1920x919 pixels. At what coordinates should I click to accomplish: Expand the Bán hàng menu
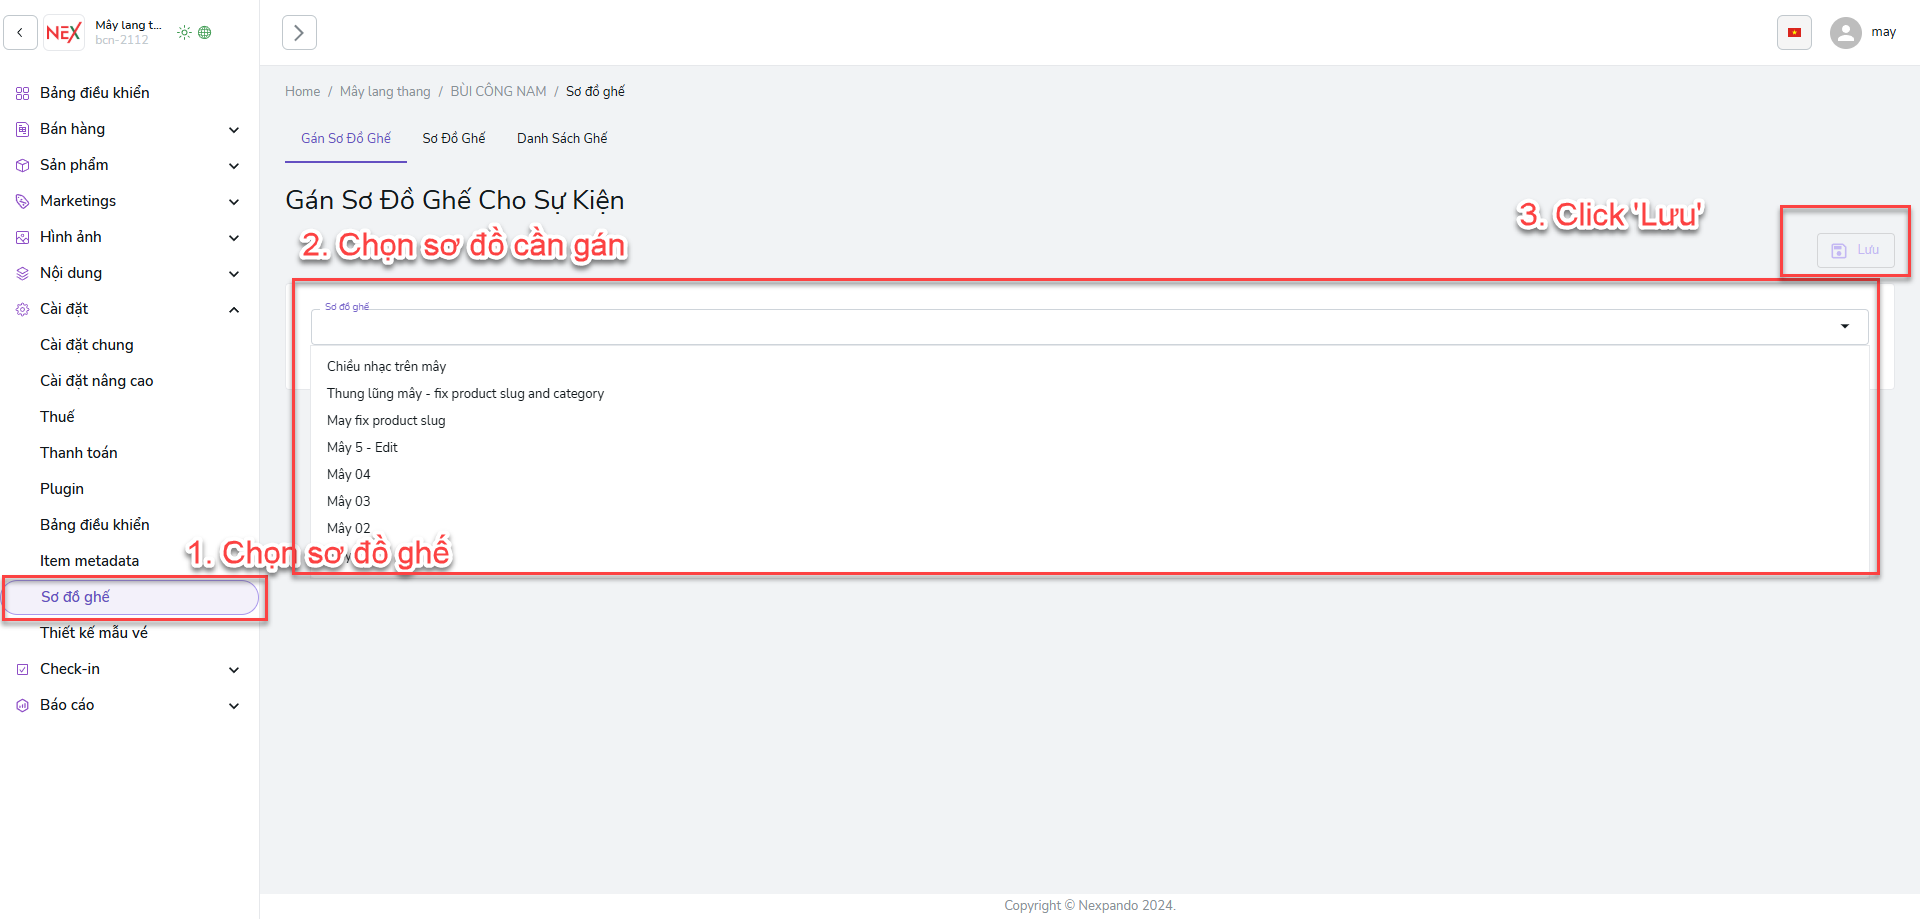coord(234,129)
